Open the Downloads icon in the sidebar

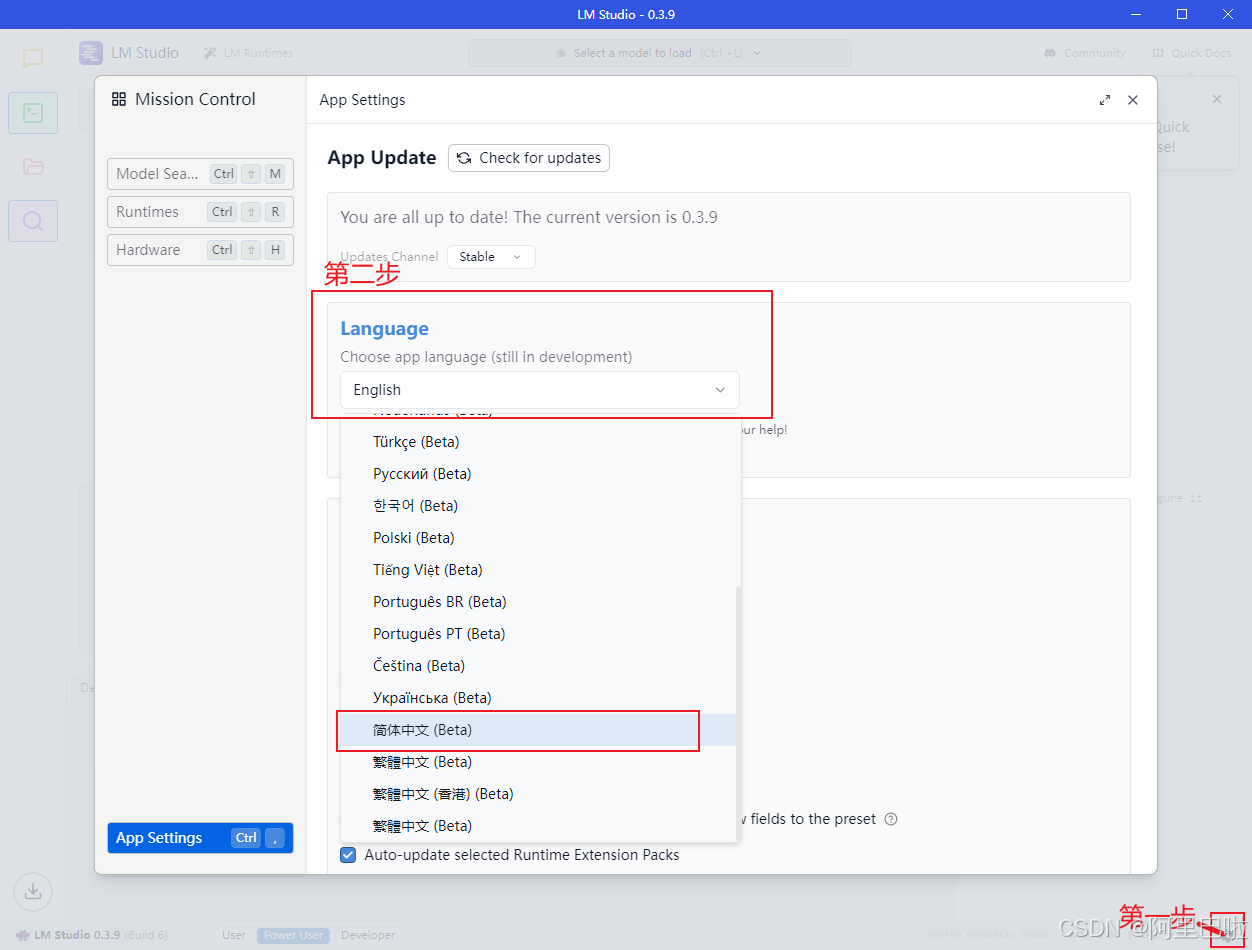tap(33, 890)
